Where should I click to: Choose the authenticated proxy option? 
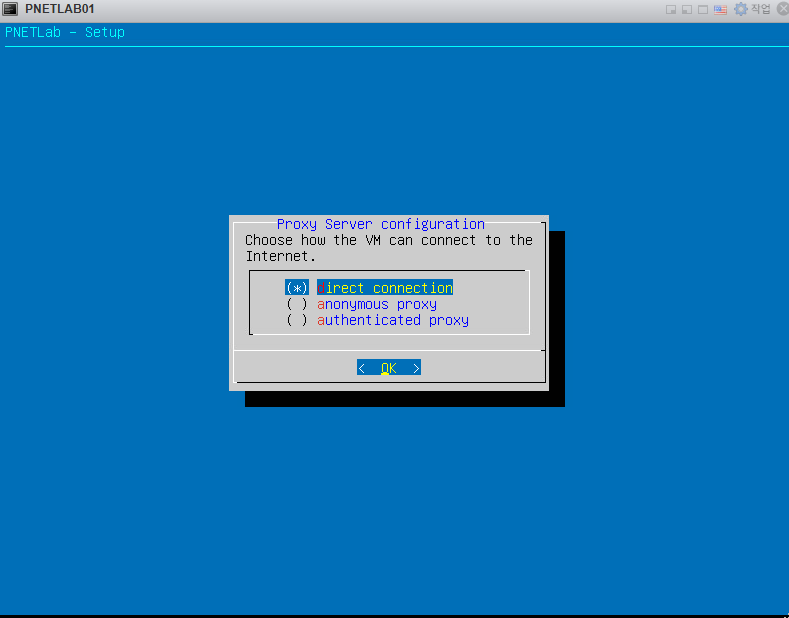click(x=377, y=320)
